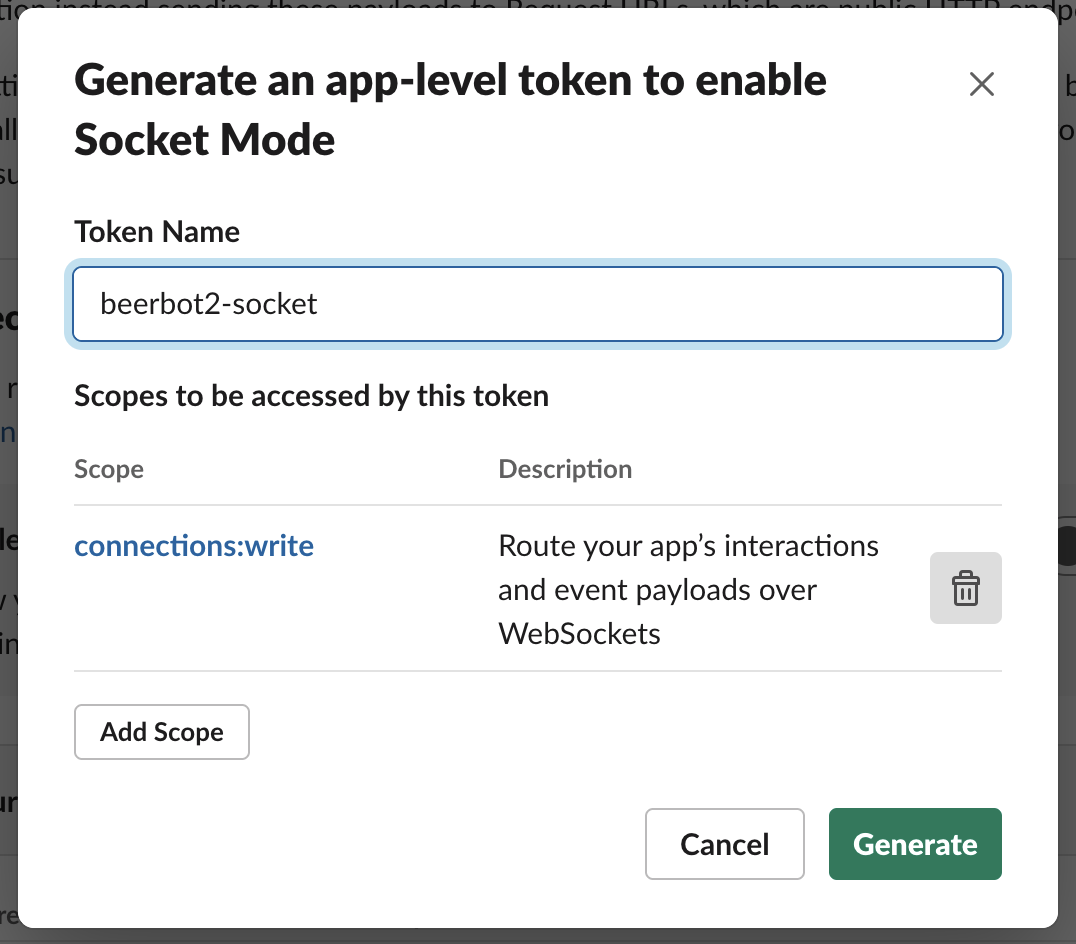Viewport: 1076px width, 944px height.
Task: Click "Scopes to be accessed by this token" heading
Action: point(311,396)
